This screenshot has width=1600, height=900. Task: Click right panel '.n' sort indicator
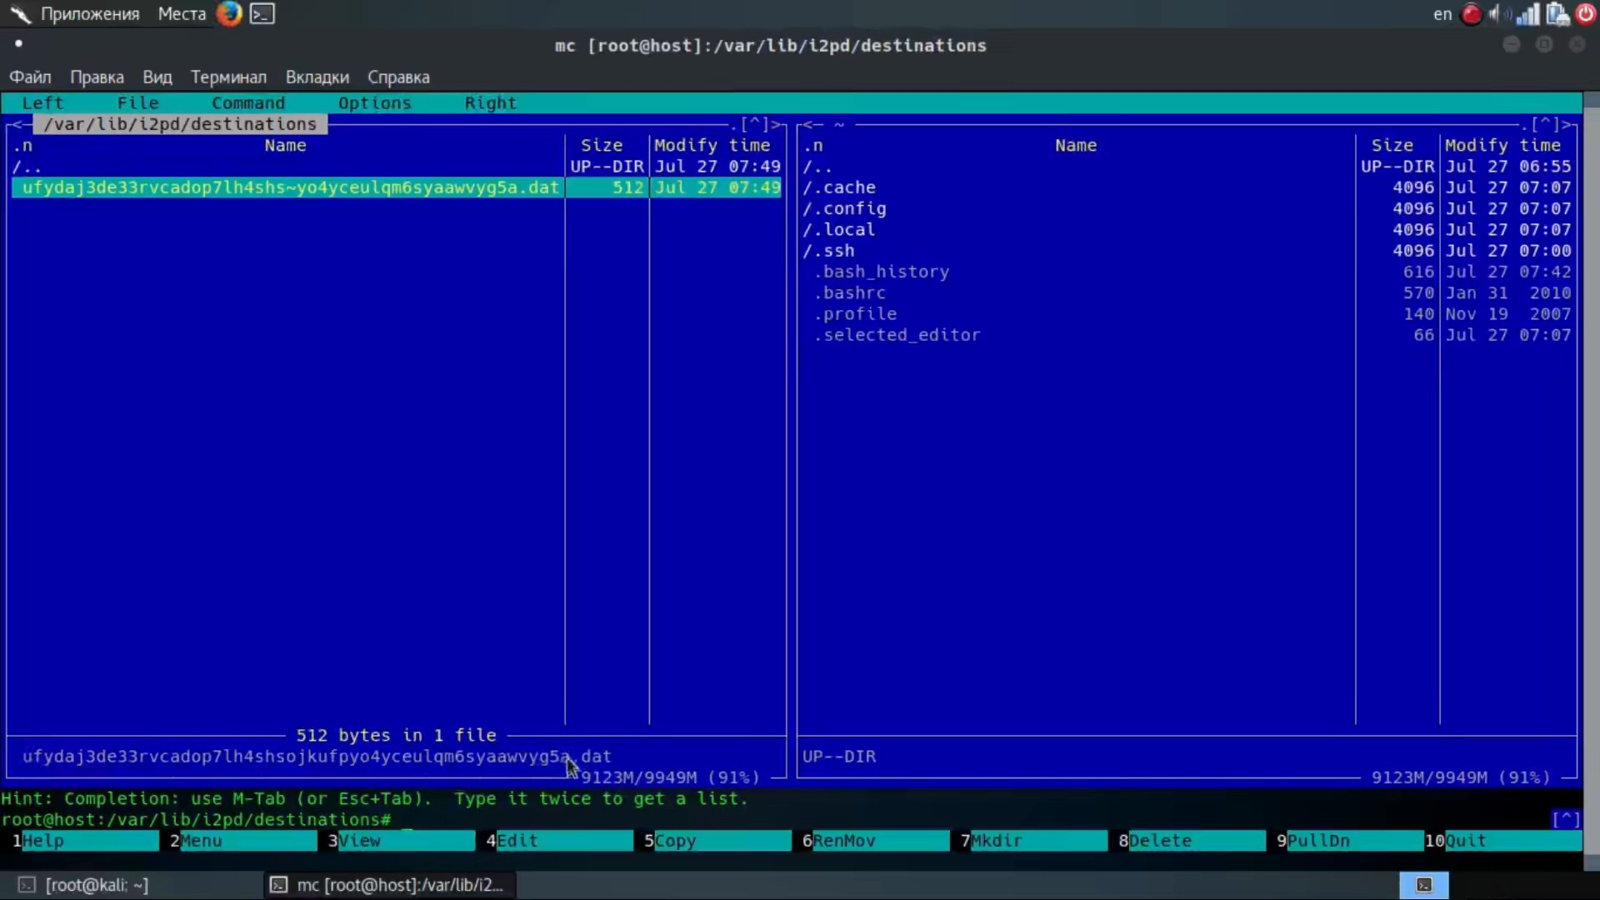813,145
